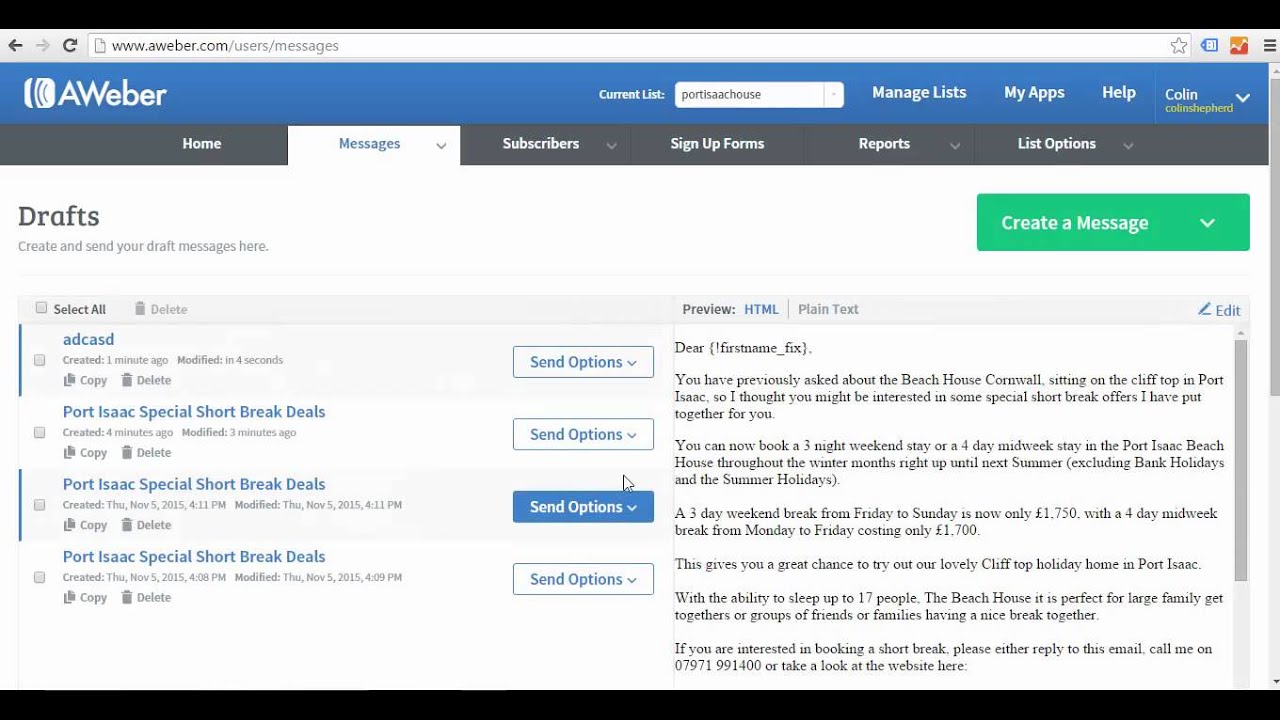Open the draft title created 4 minutes ago
This screenshot has width=1280, height=720.
pos(194,412)
